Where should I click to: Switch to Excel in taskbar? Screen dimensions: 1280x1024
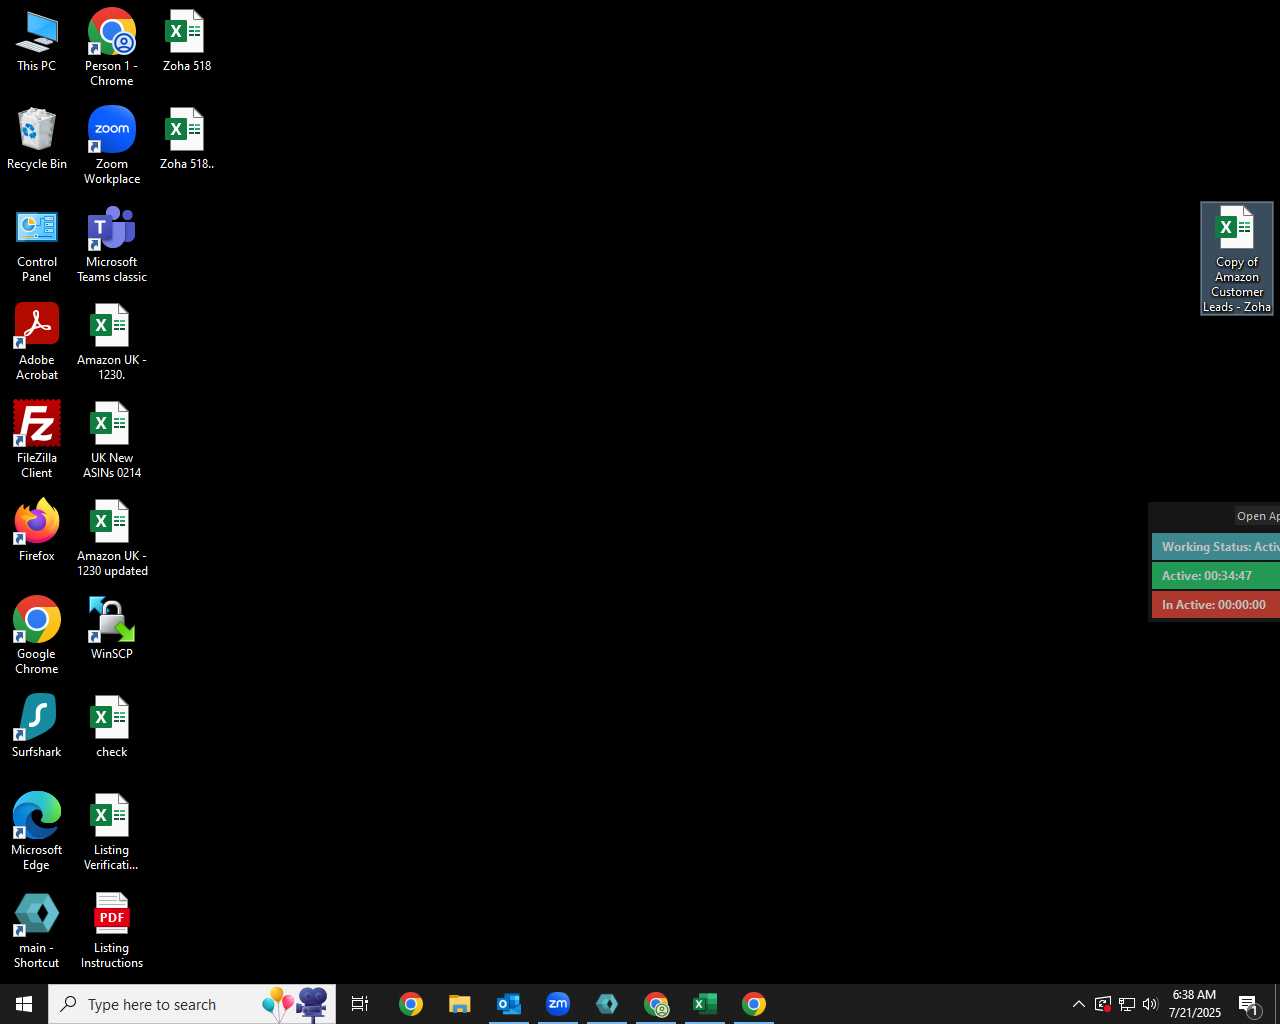(x=705, y=1004)
